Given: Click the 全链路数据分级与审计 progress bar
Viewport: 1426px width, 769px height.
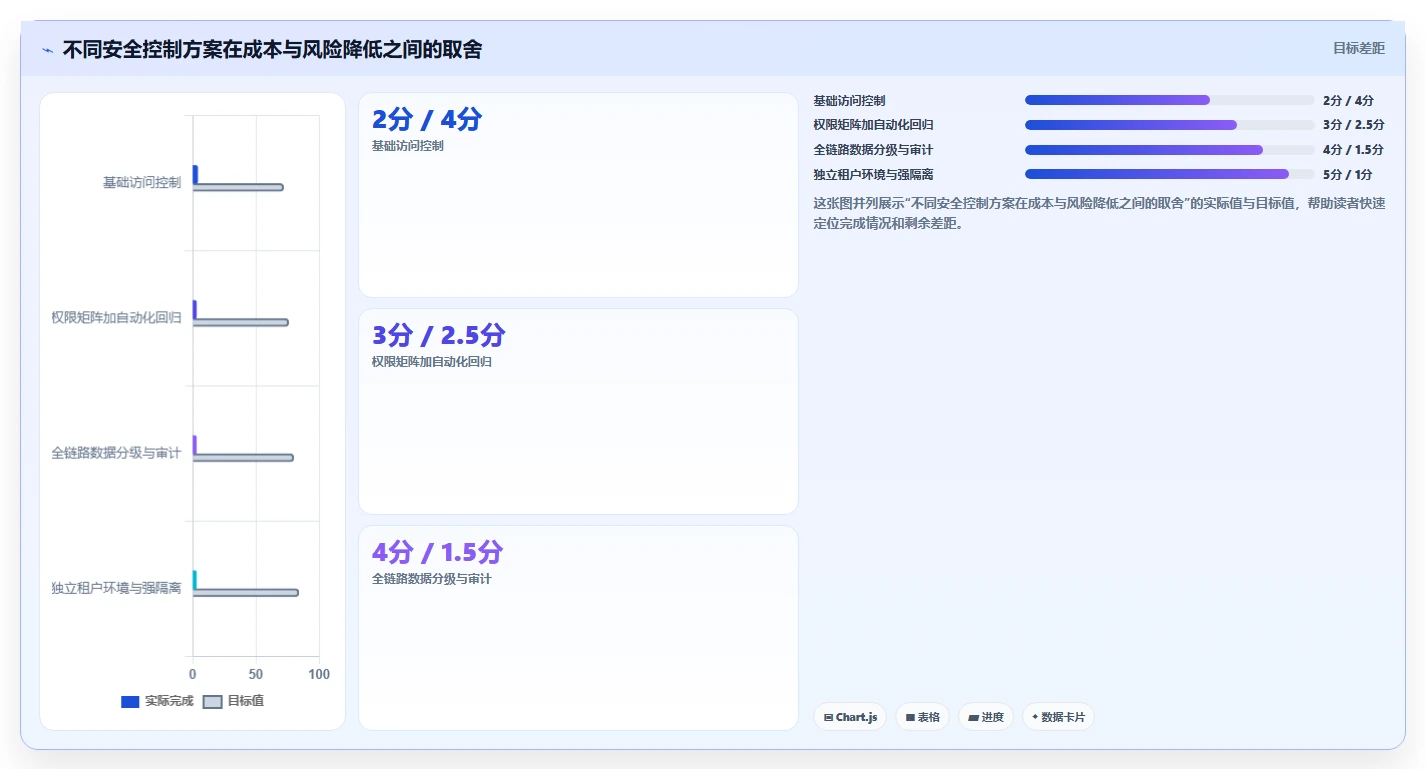Looking at the screenshot, I should pos(1169,150).
